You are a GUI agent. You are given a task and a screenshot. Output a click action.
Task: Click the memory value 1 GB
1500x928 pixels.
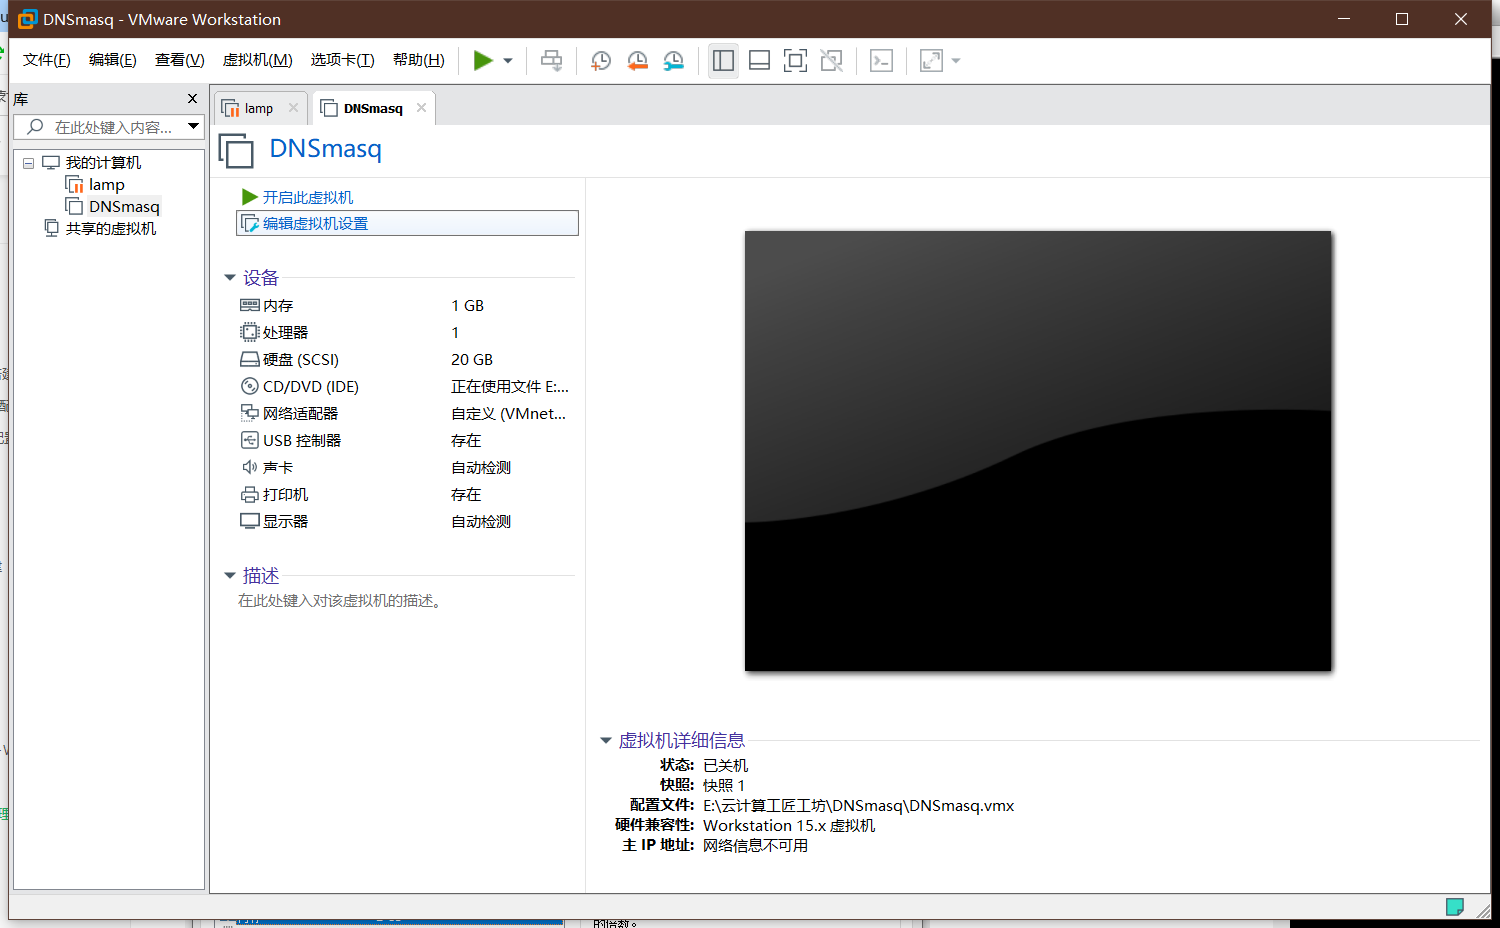coord(467,305)
